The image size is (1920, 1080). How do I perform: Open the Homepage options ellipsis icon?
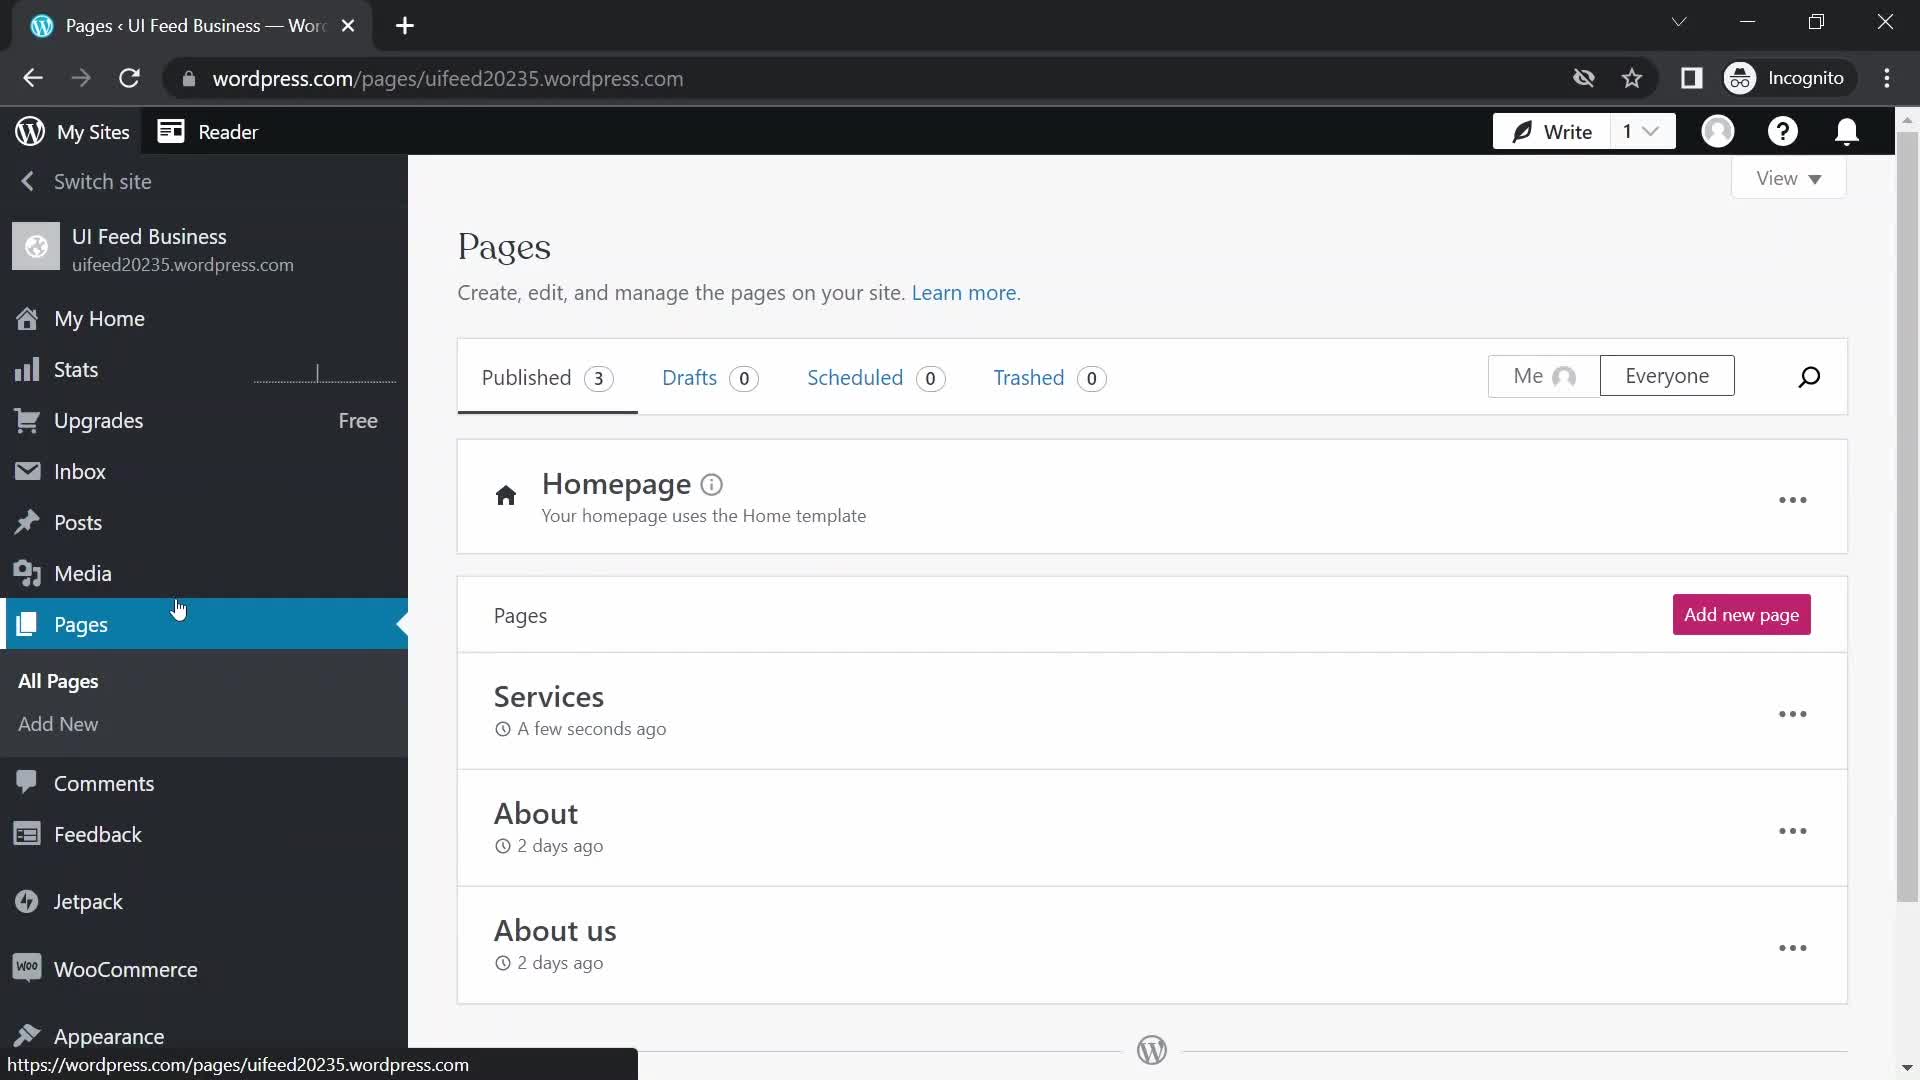coord(1793,498)
